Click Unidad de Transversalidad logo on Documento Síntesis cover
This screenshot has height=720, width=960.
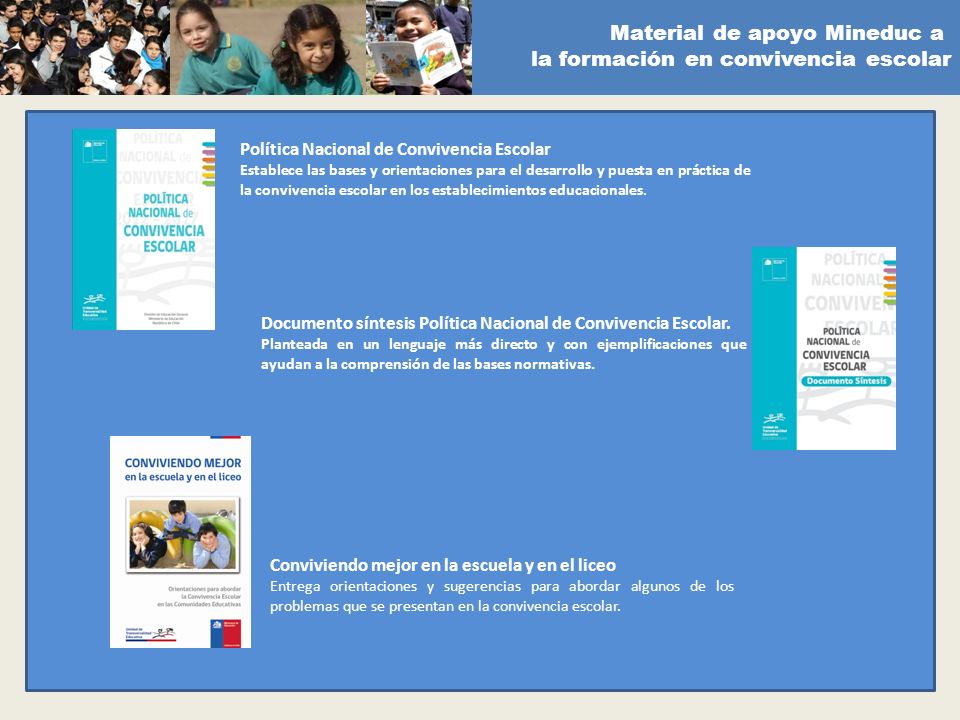[x=774, y=426]
